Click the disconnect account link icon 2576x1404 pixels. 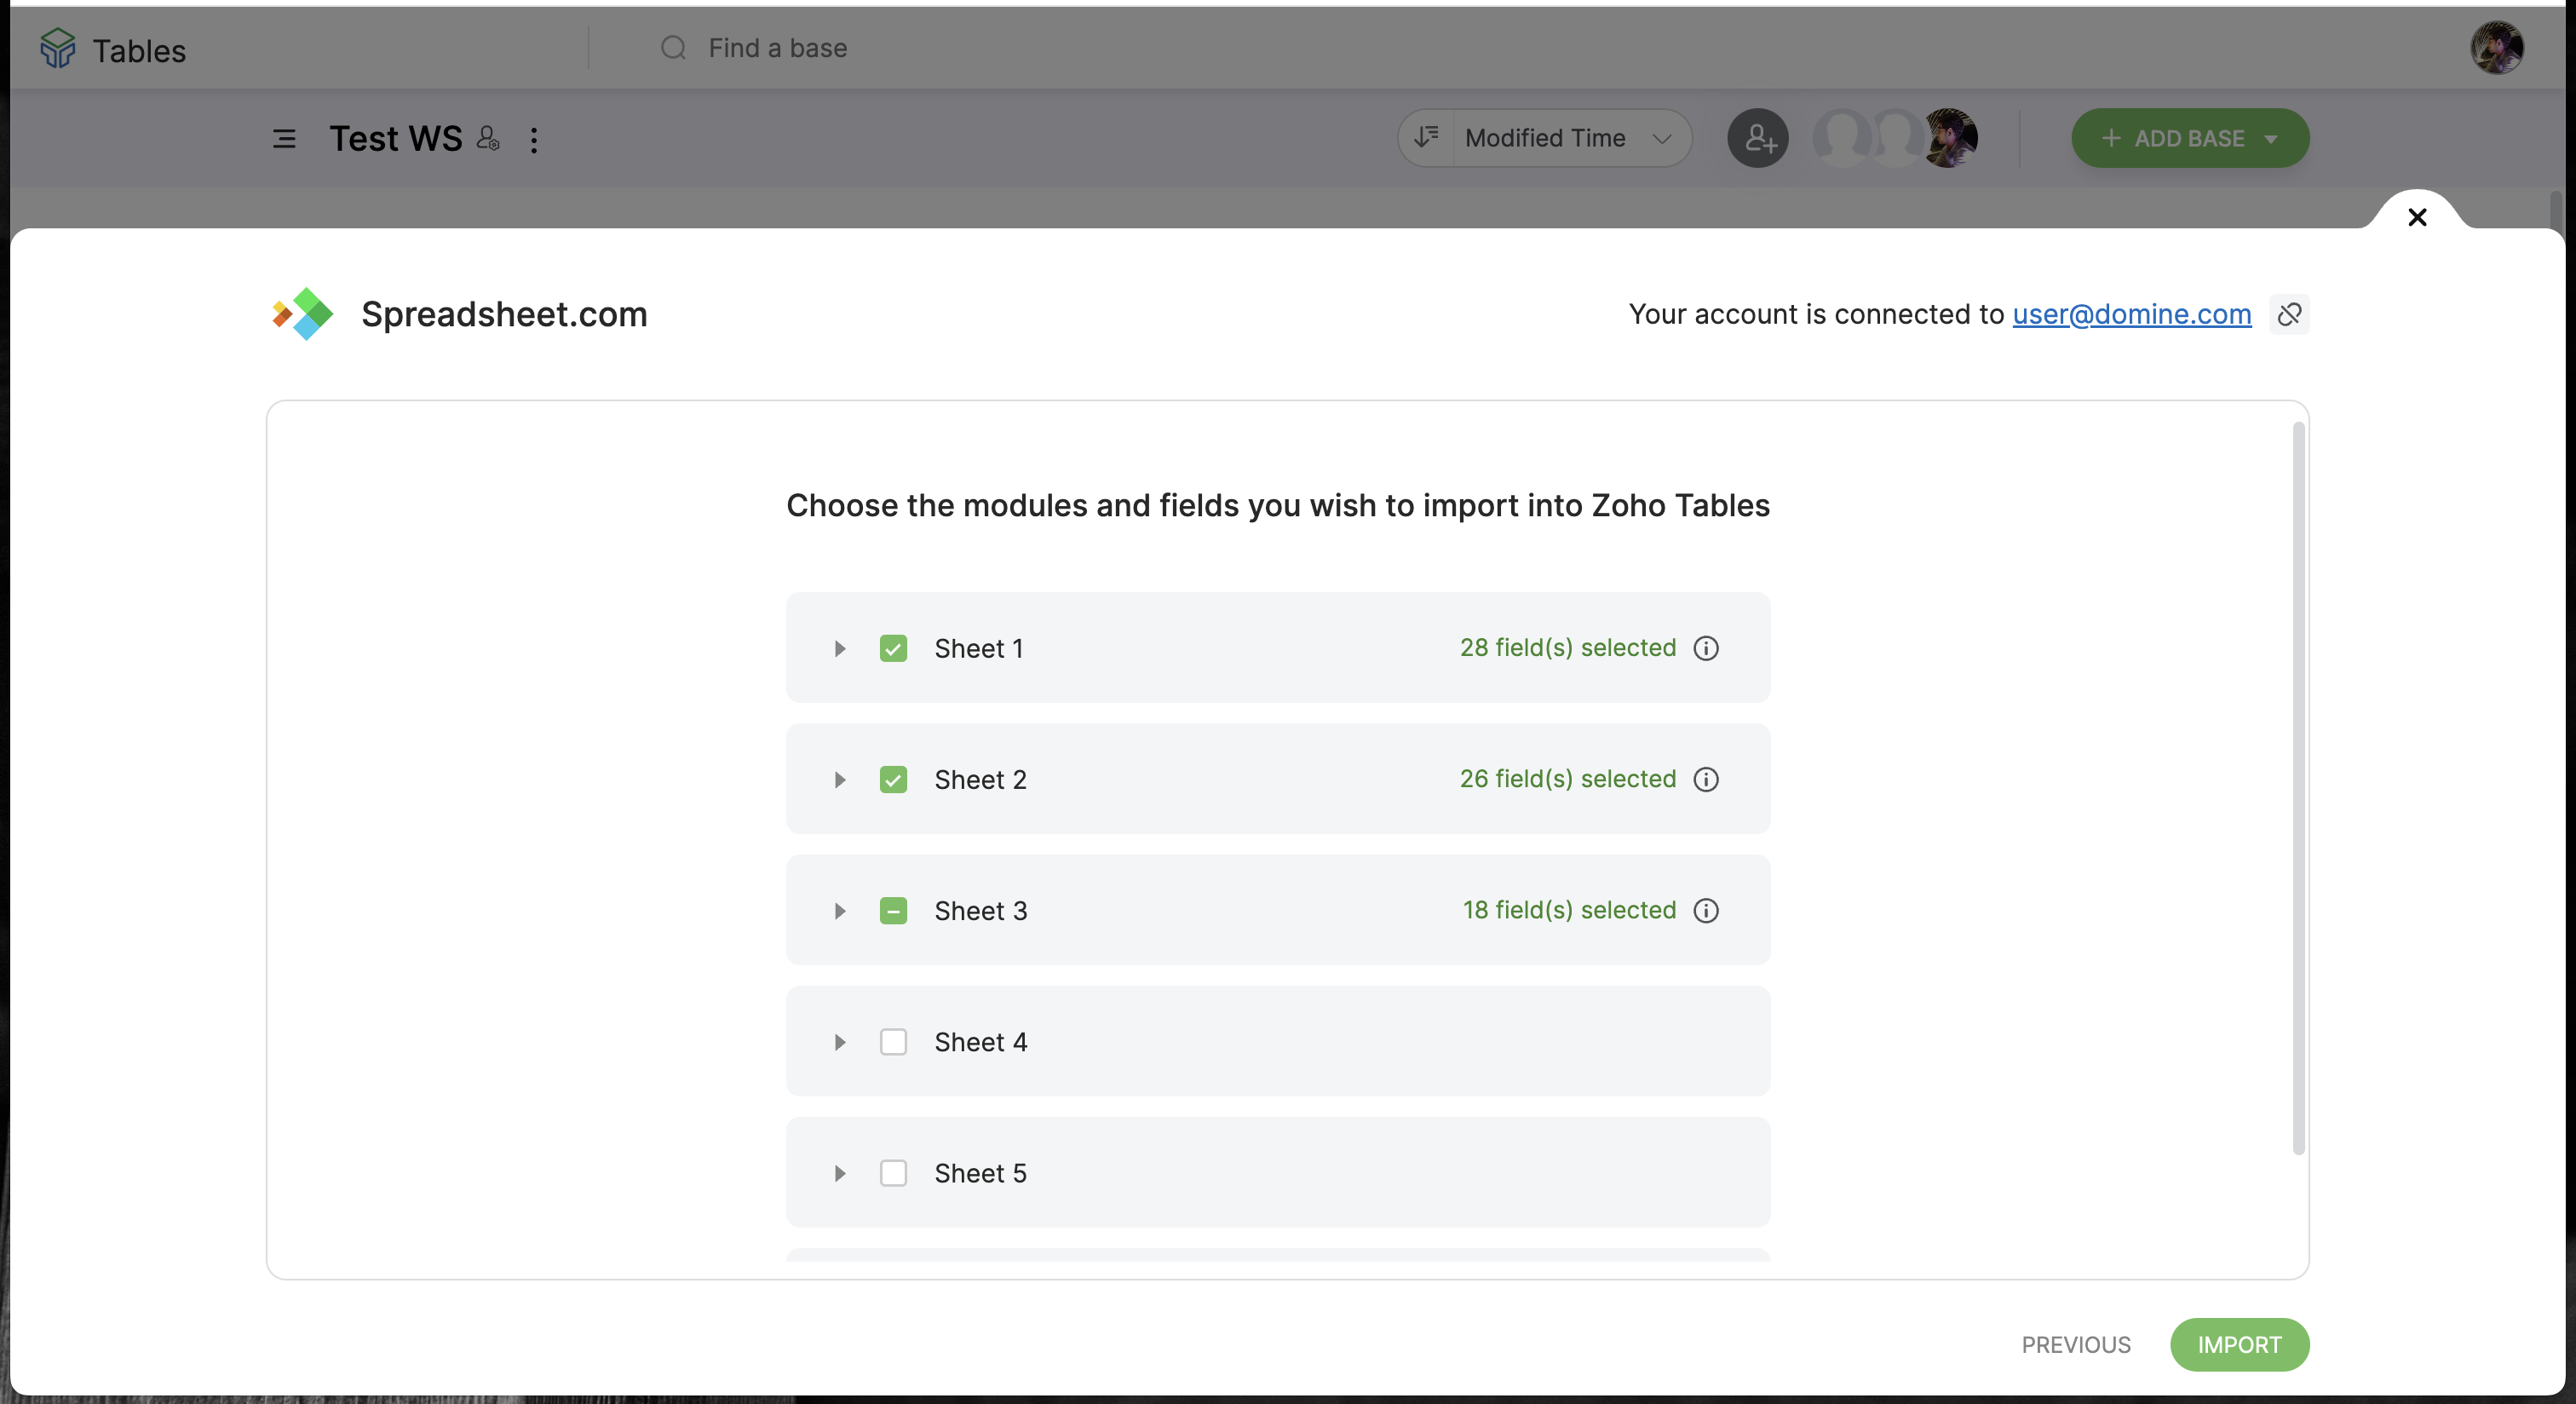[x=2289, y=315]
